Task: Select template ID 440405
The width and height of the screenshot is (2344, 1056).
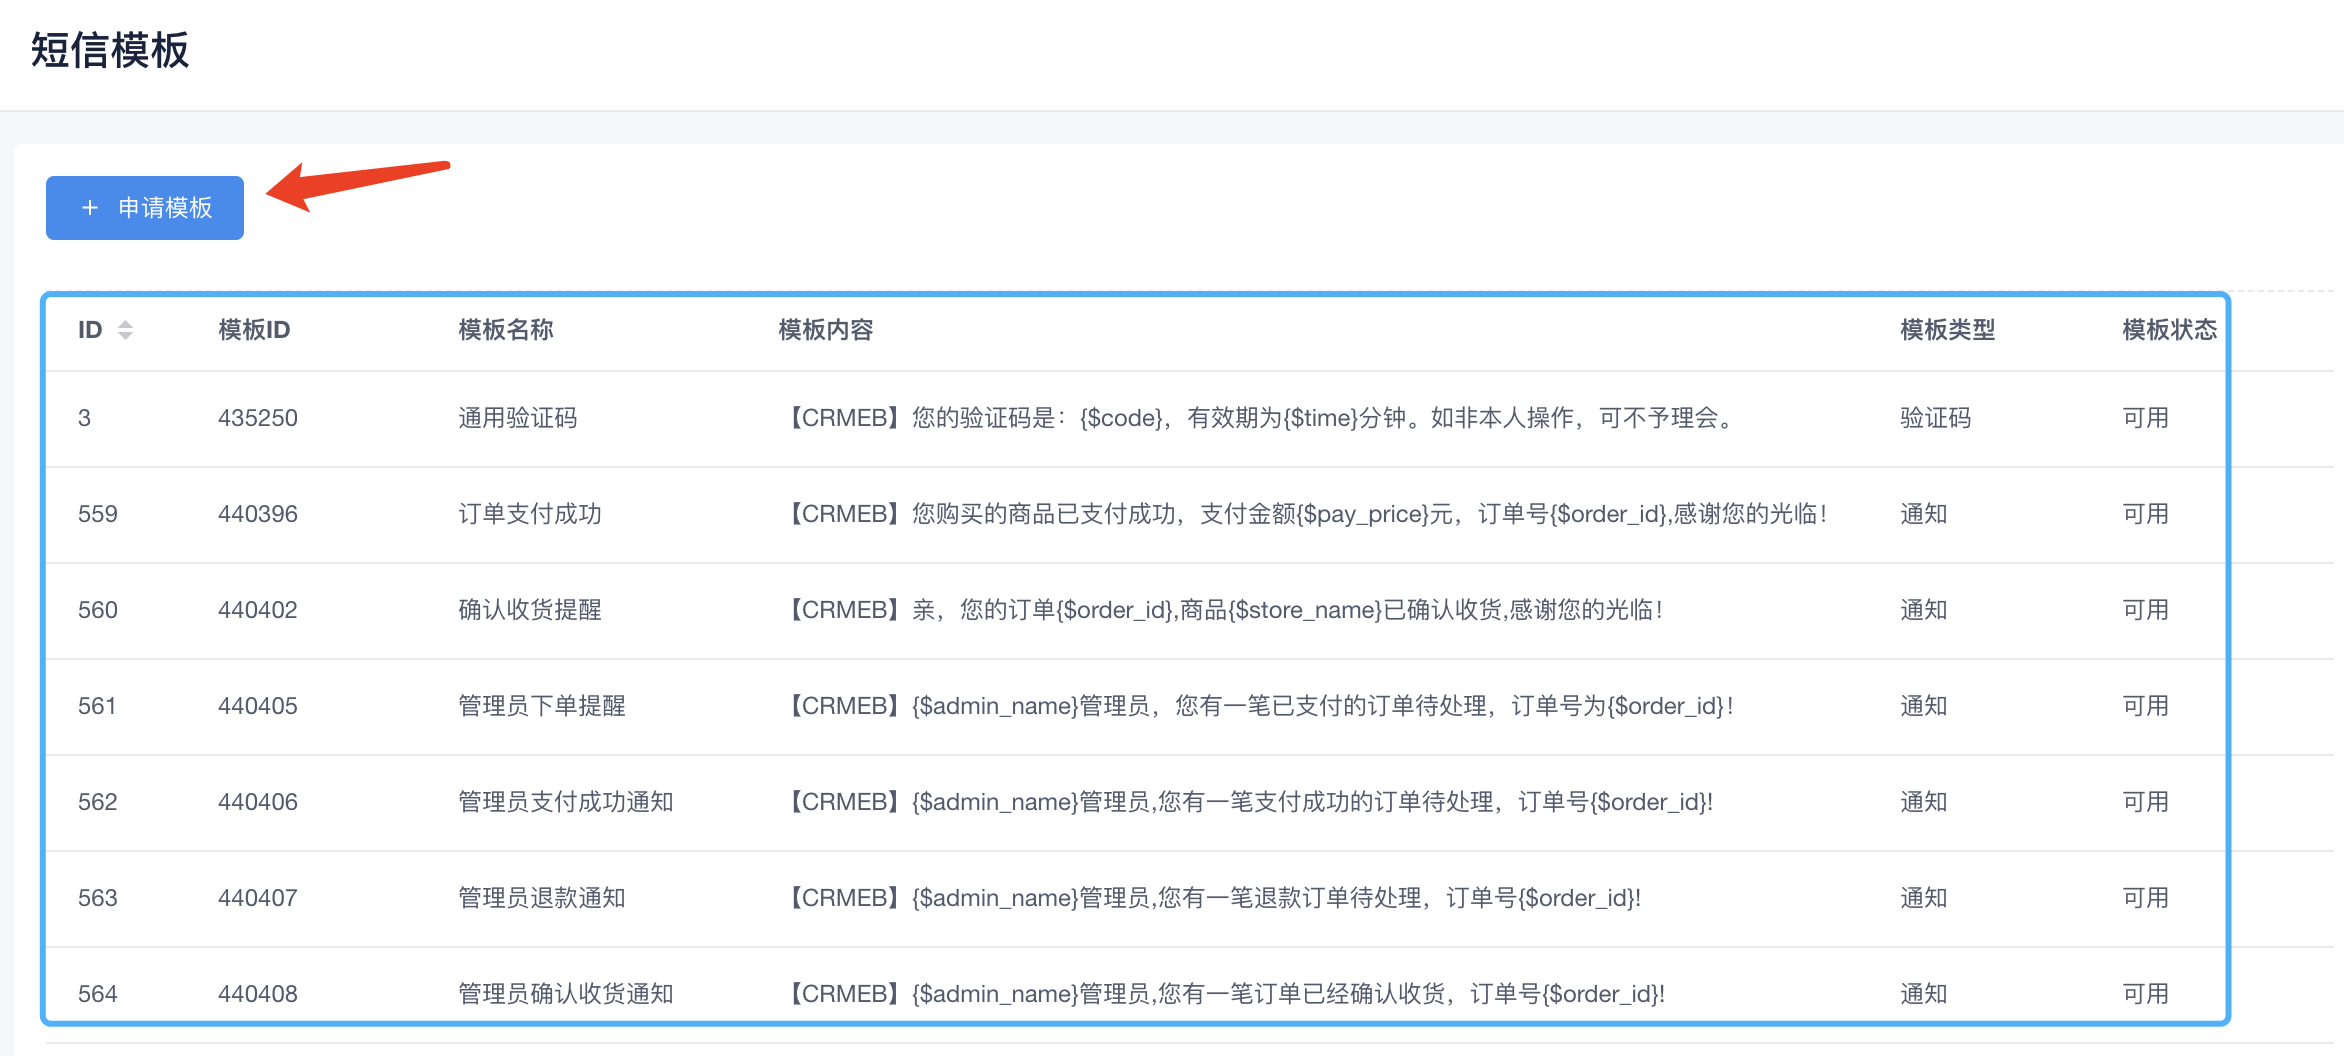Action: [258, 706]
